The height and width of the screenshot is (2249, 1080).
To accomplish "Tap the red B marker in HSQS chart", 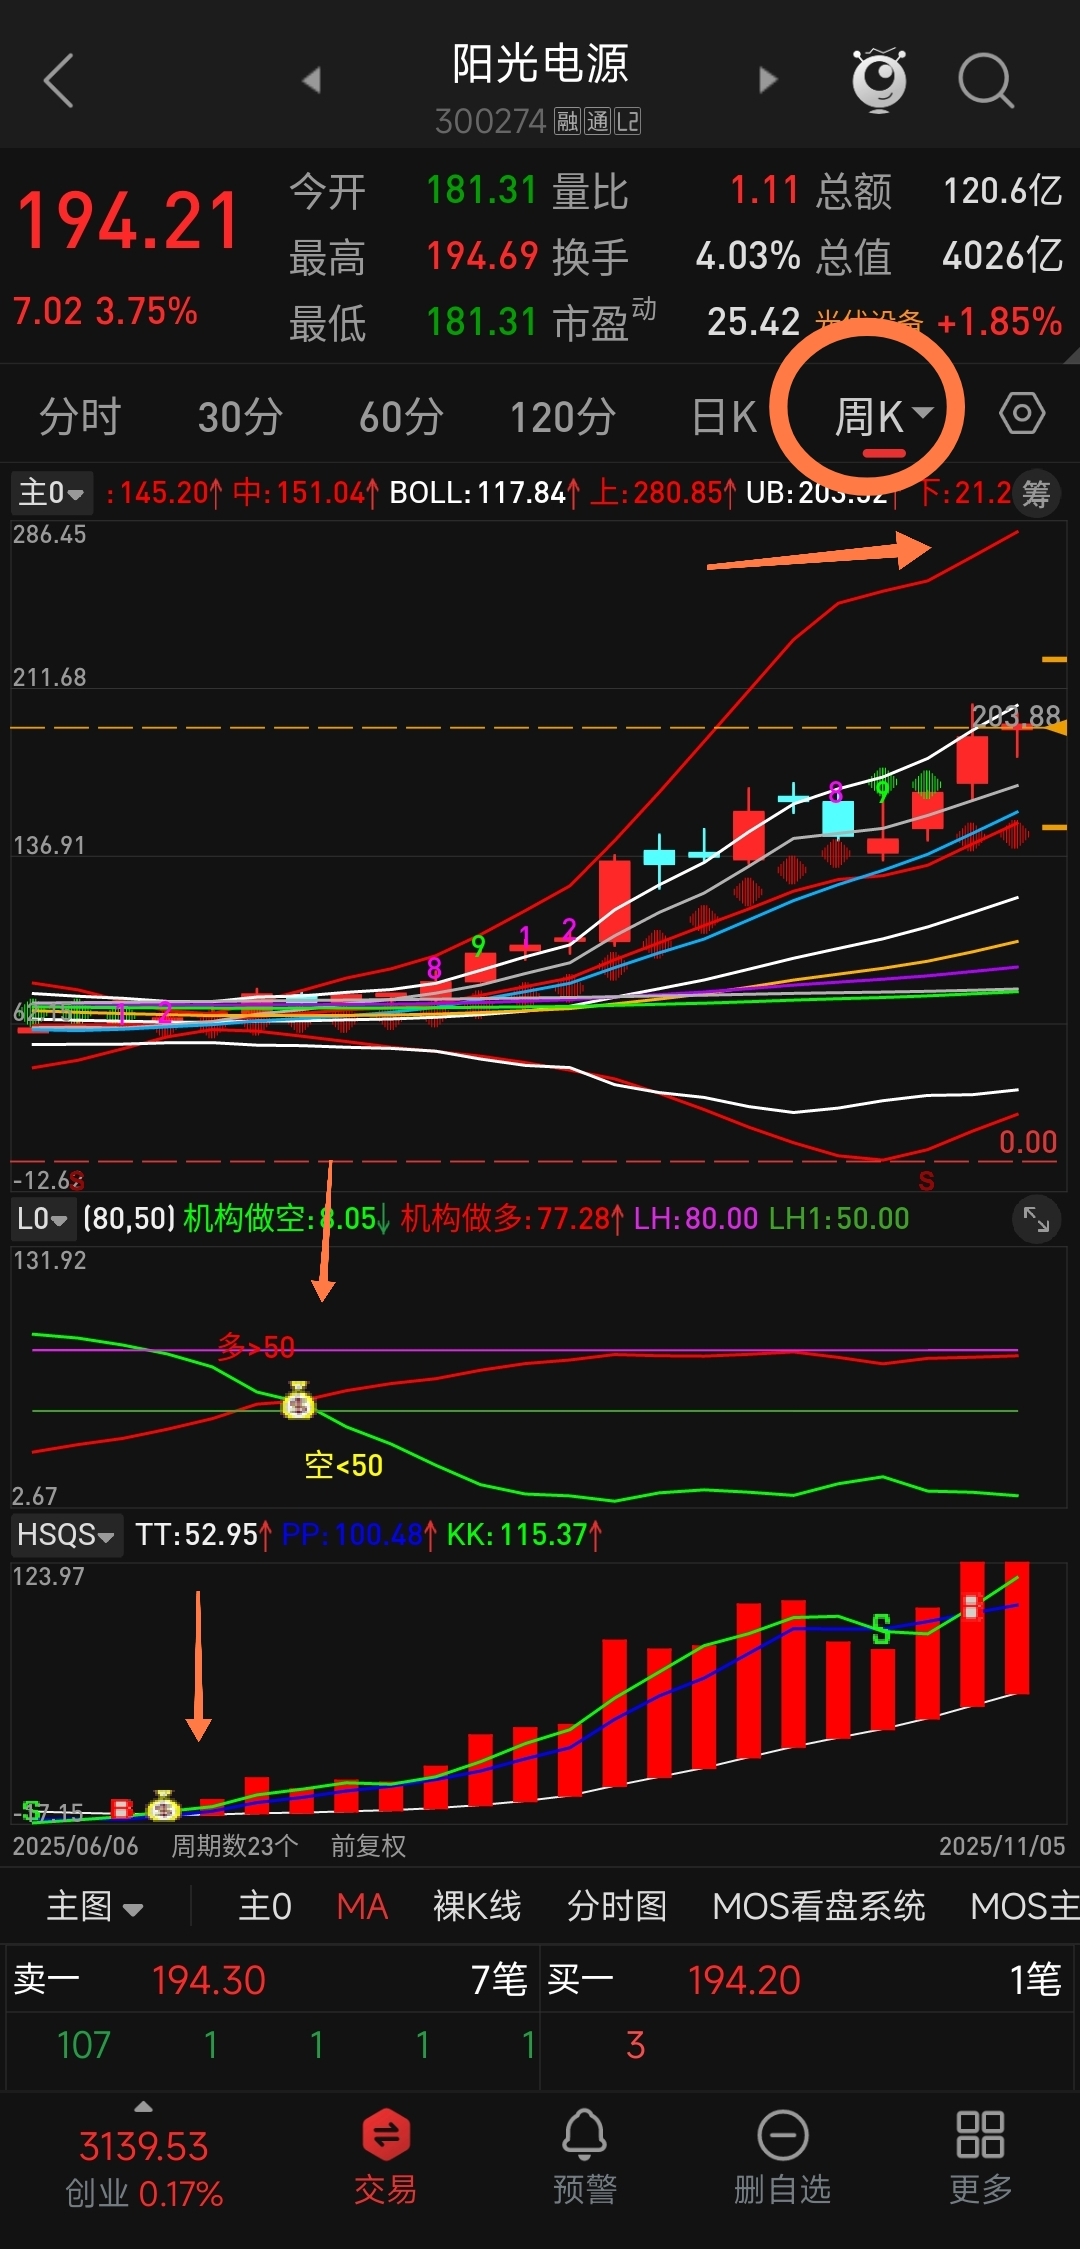I will 122,1808.
